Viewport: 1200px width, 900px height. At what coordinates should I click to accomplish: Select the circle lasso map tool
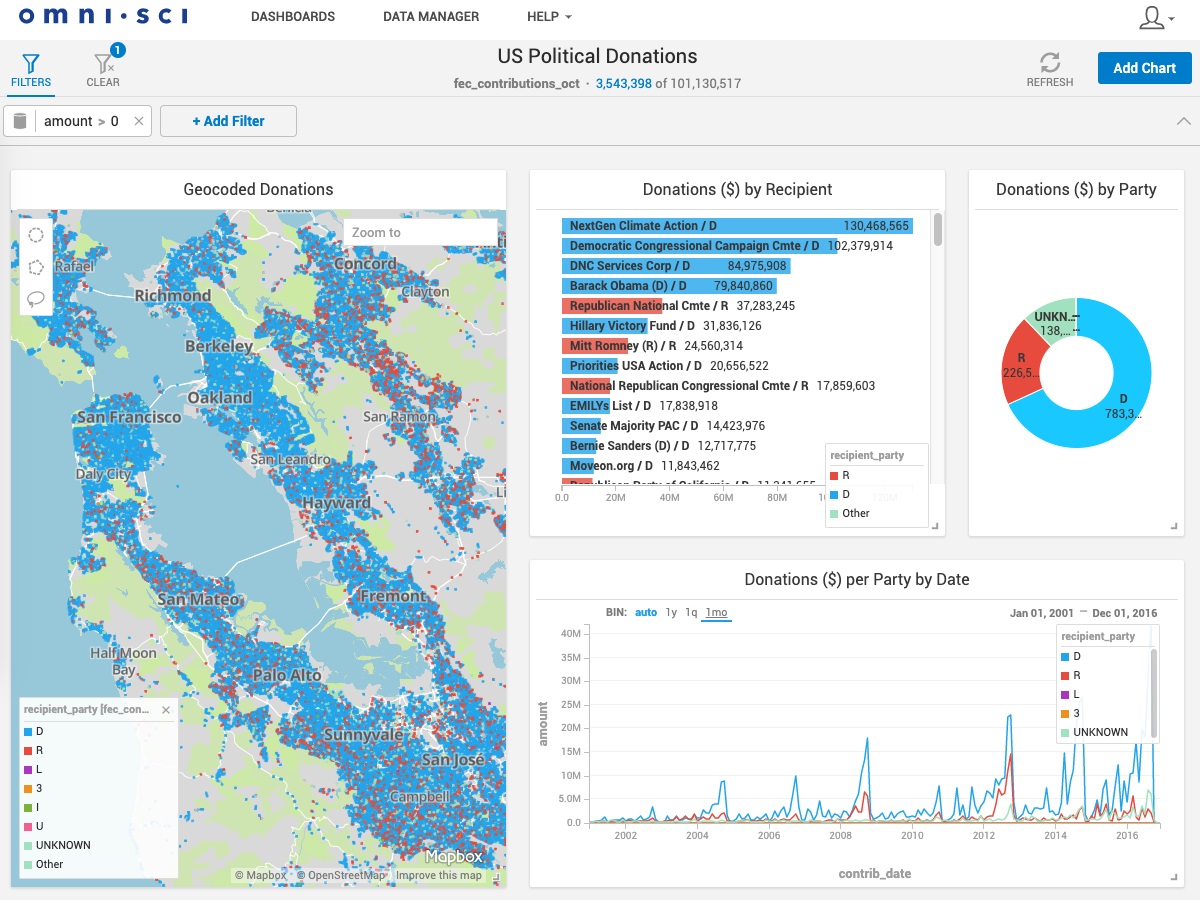tap(36, 235)
